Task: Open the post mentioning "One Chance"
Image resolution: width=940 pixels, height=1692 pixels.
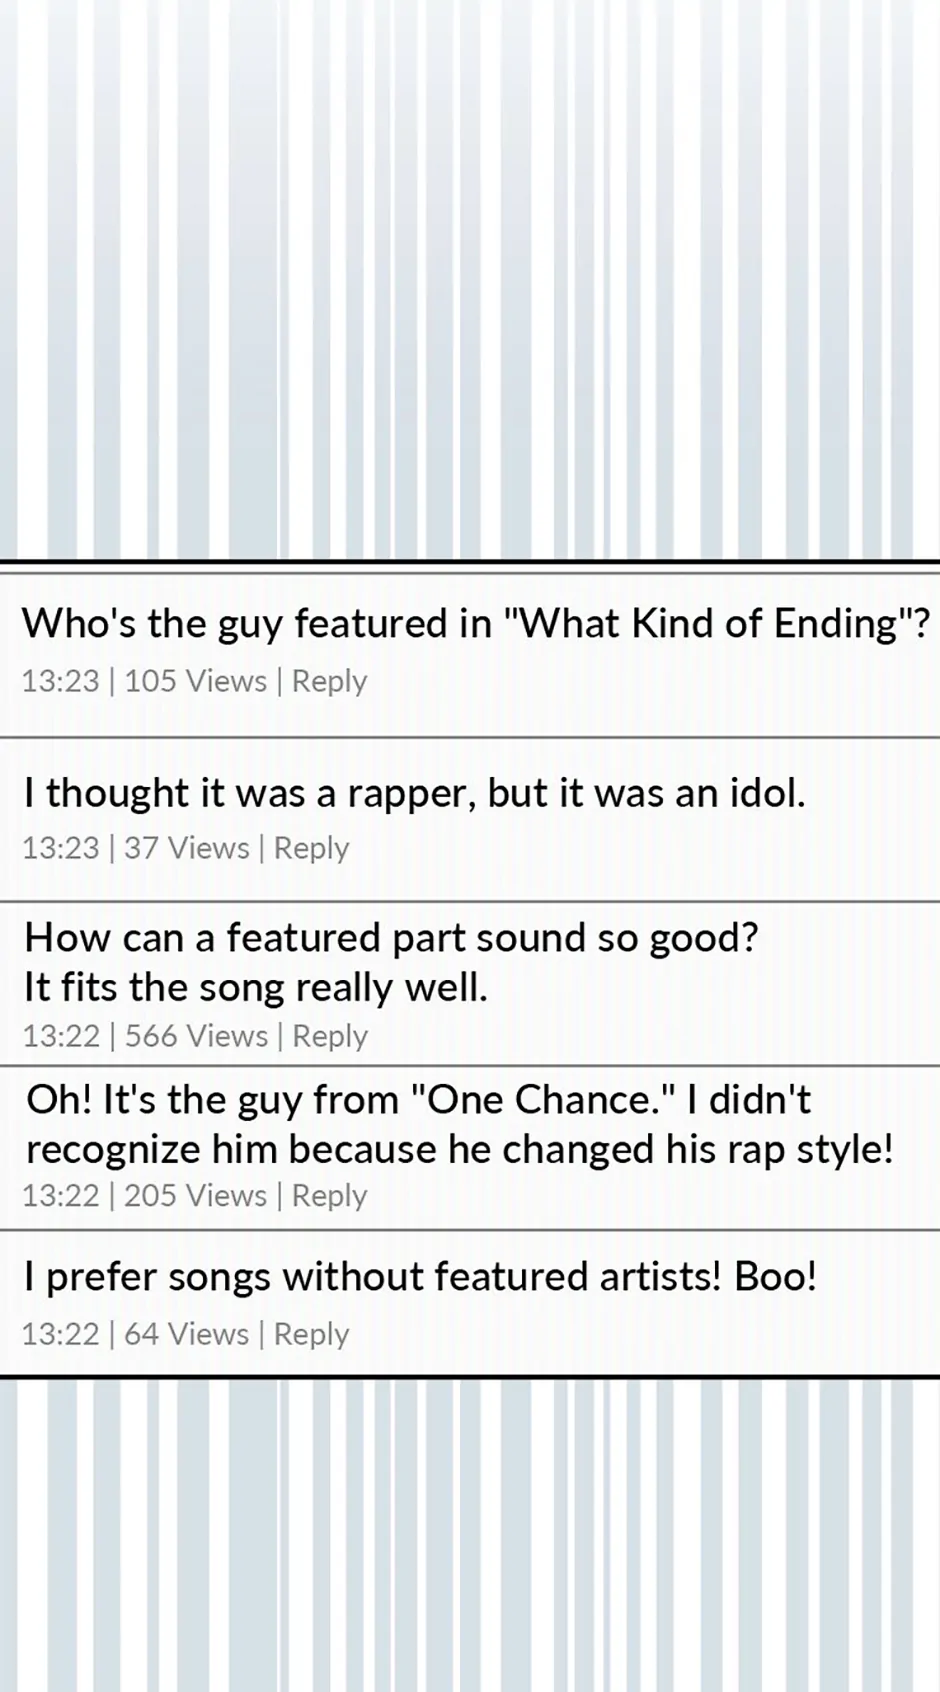Action: pyautogui.click(x=459, y=1124)
